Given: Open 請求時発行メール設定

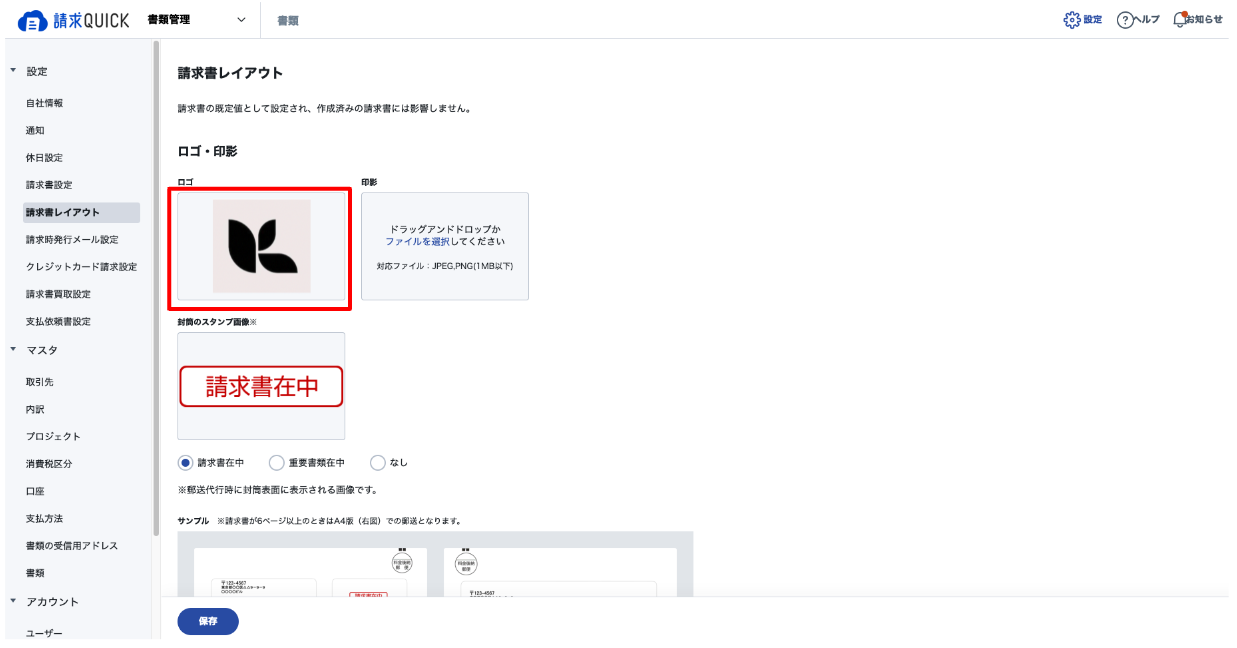Looking at the screenshot, I should pyautogui.click(x=72, y=240).
